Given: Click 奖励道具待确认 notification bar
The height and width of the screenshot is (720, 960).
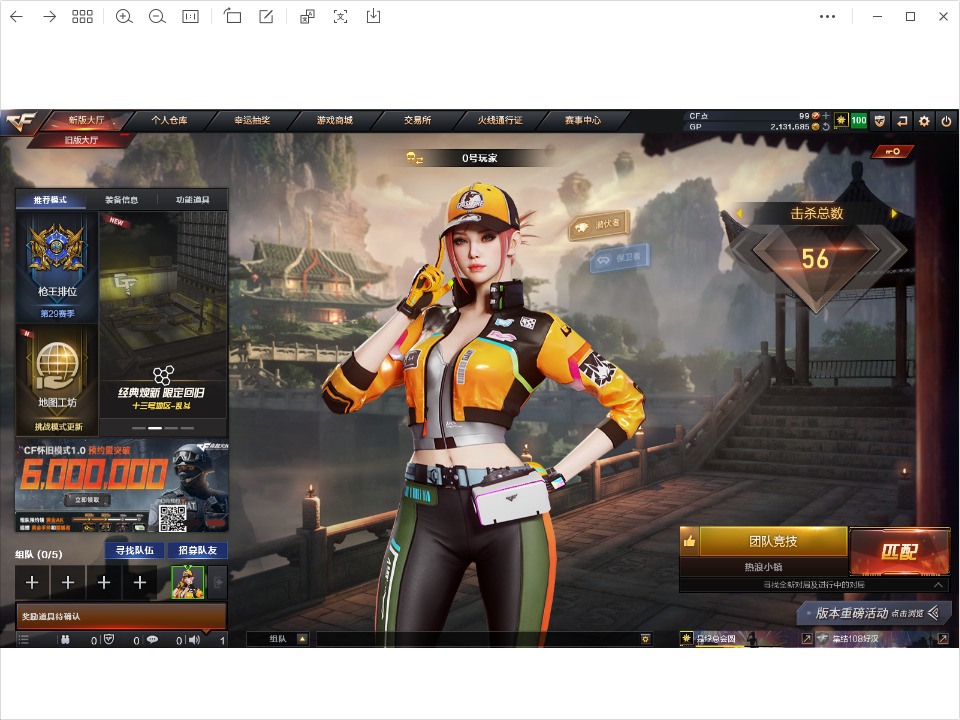Looking at the screenshot, I should 121,617.
